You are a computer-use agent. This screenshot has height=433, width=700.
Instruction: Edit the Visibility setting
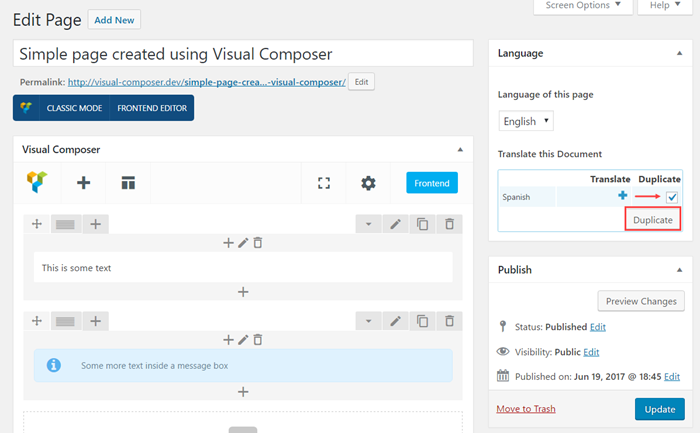(591, 352)
